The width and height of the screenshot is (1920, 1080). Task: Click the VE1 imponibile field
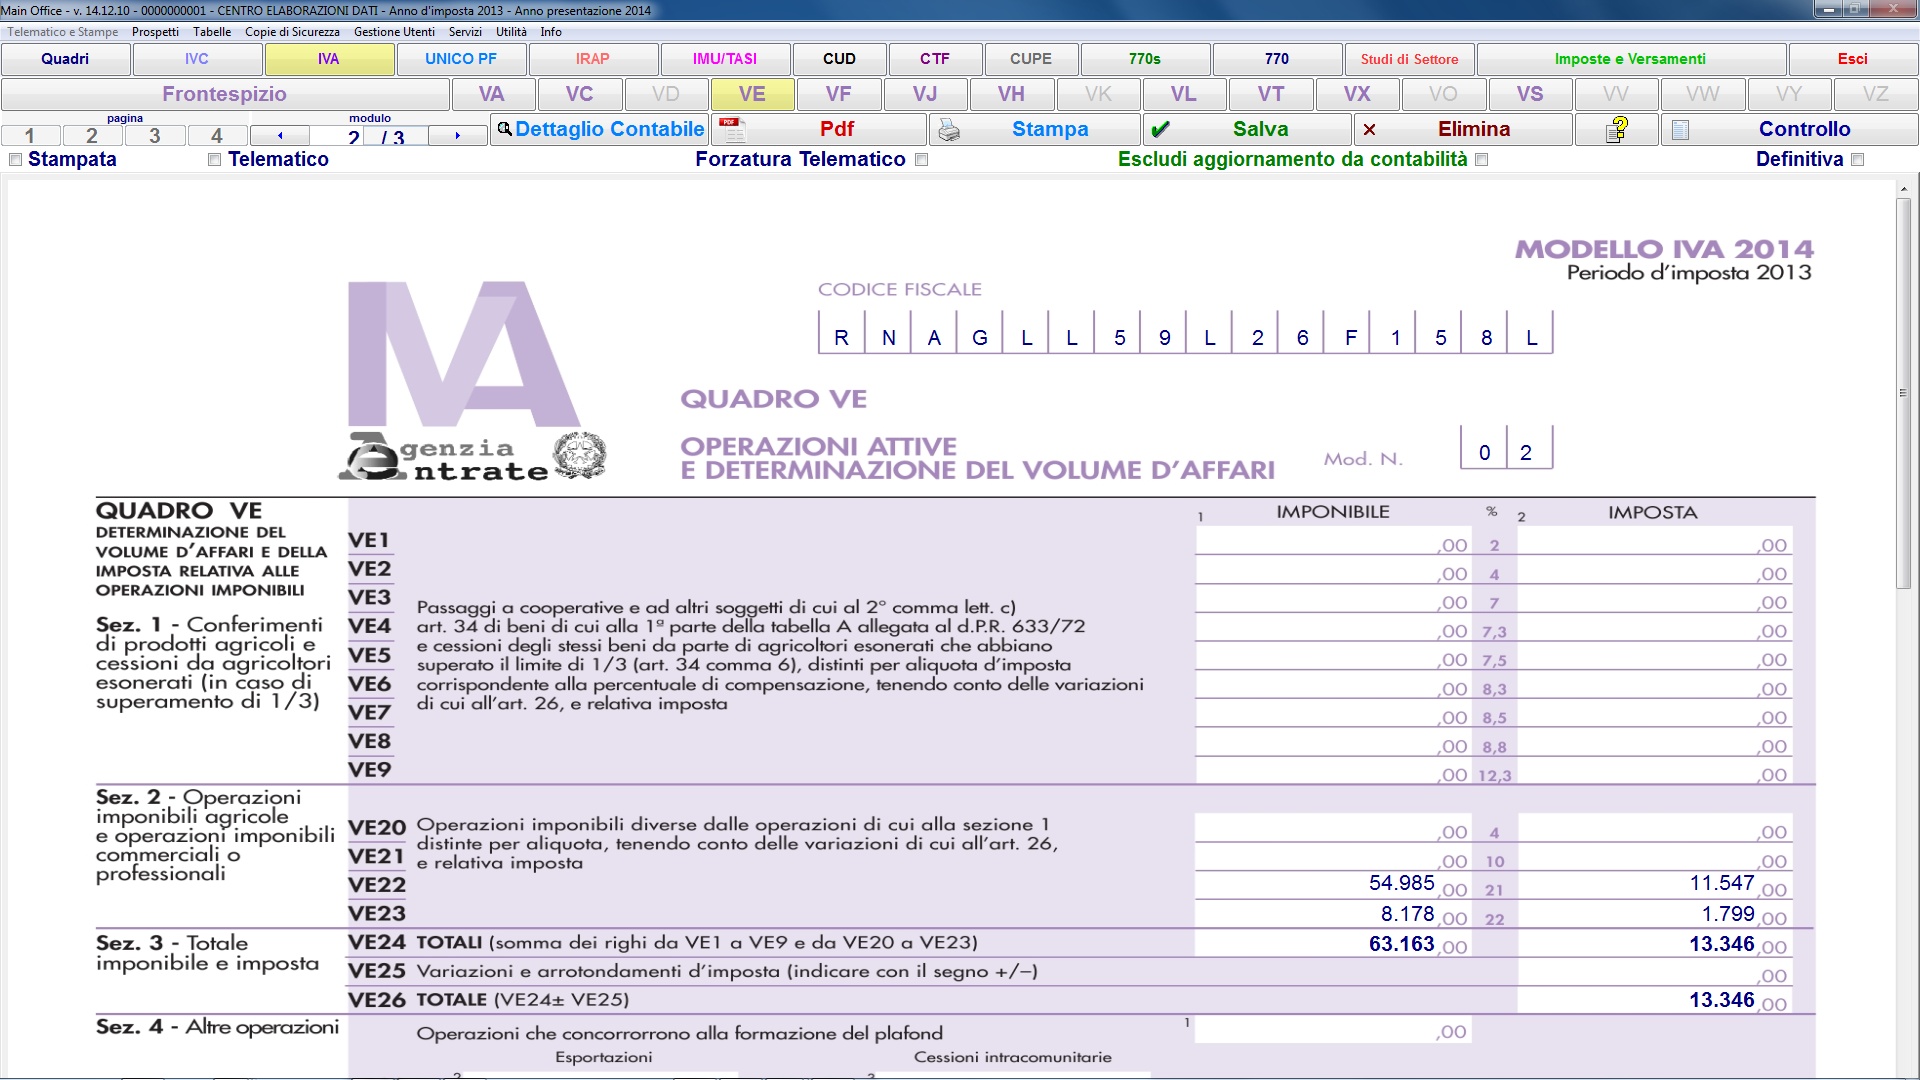(1333, 543)
